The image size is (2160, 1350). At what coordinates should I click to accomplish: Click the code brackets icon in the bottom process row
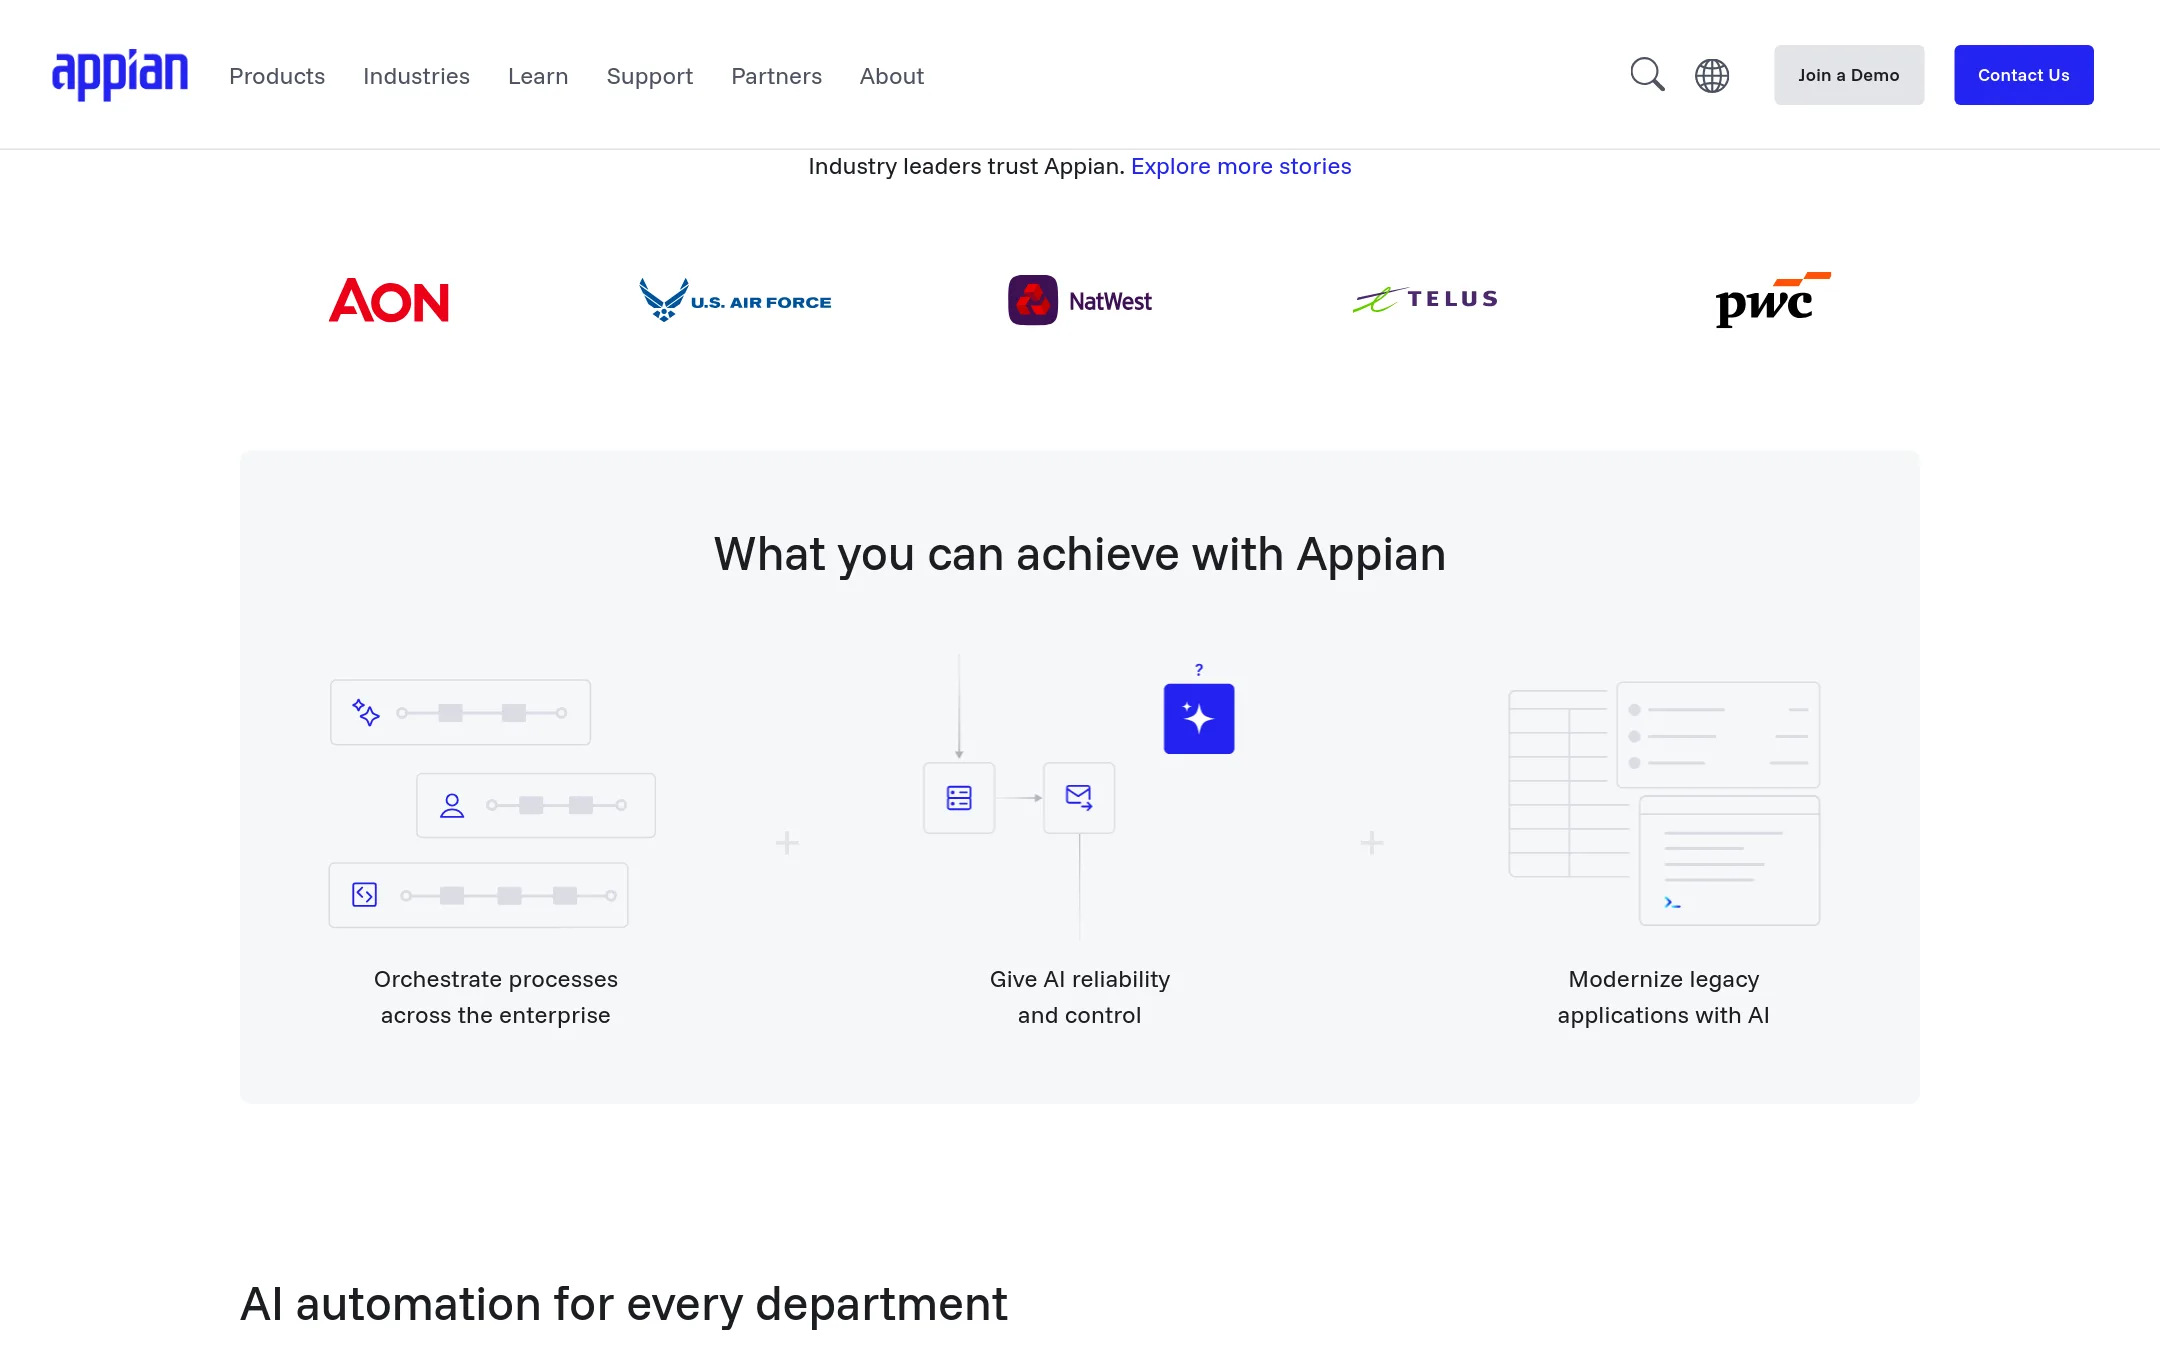(x=365, y=894)
